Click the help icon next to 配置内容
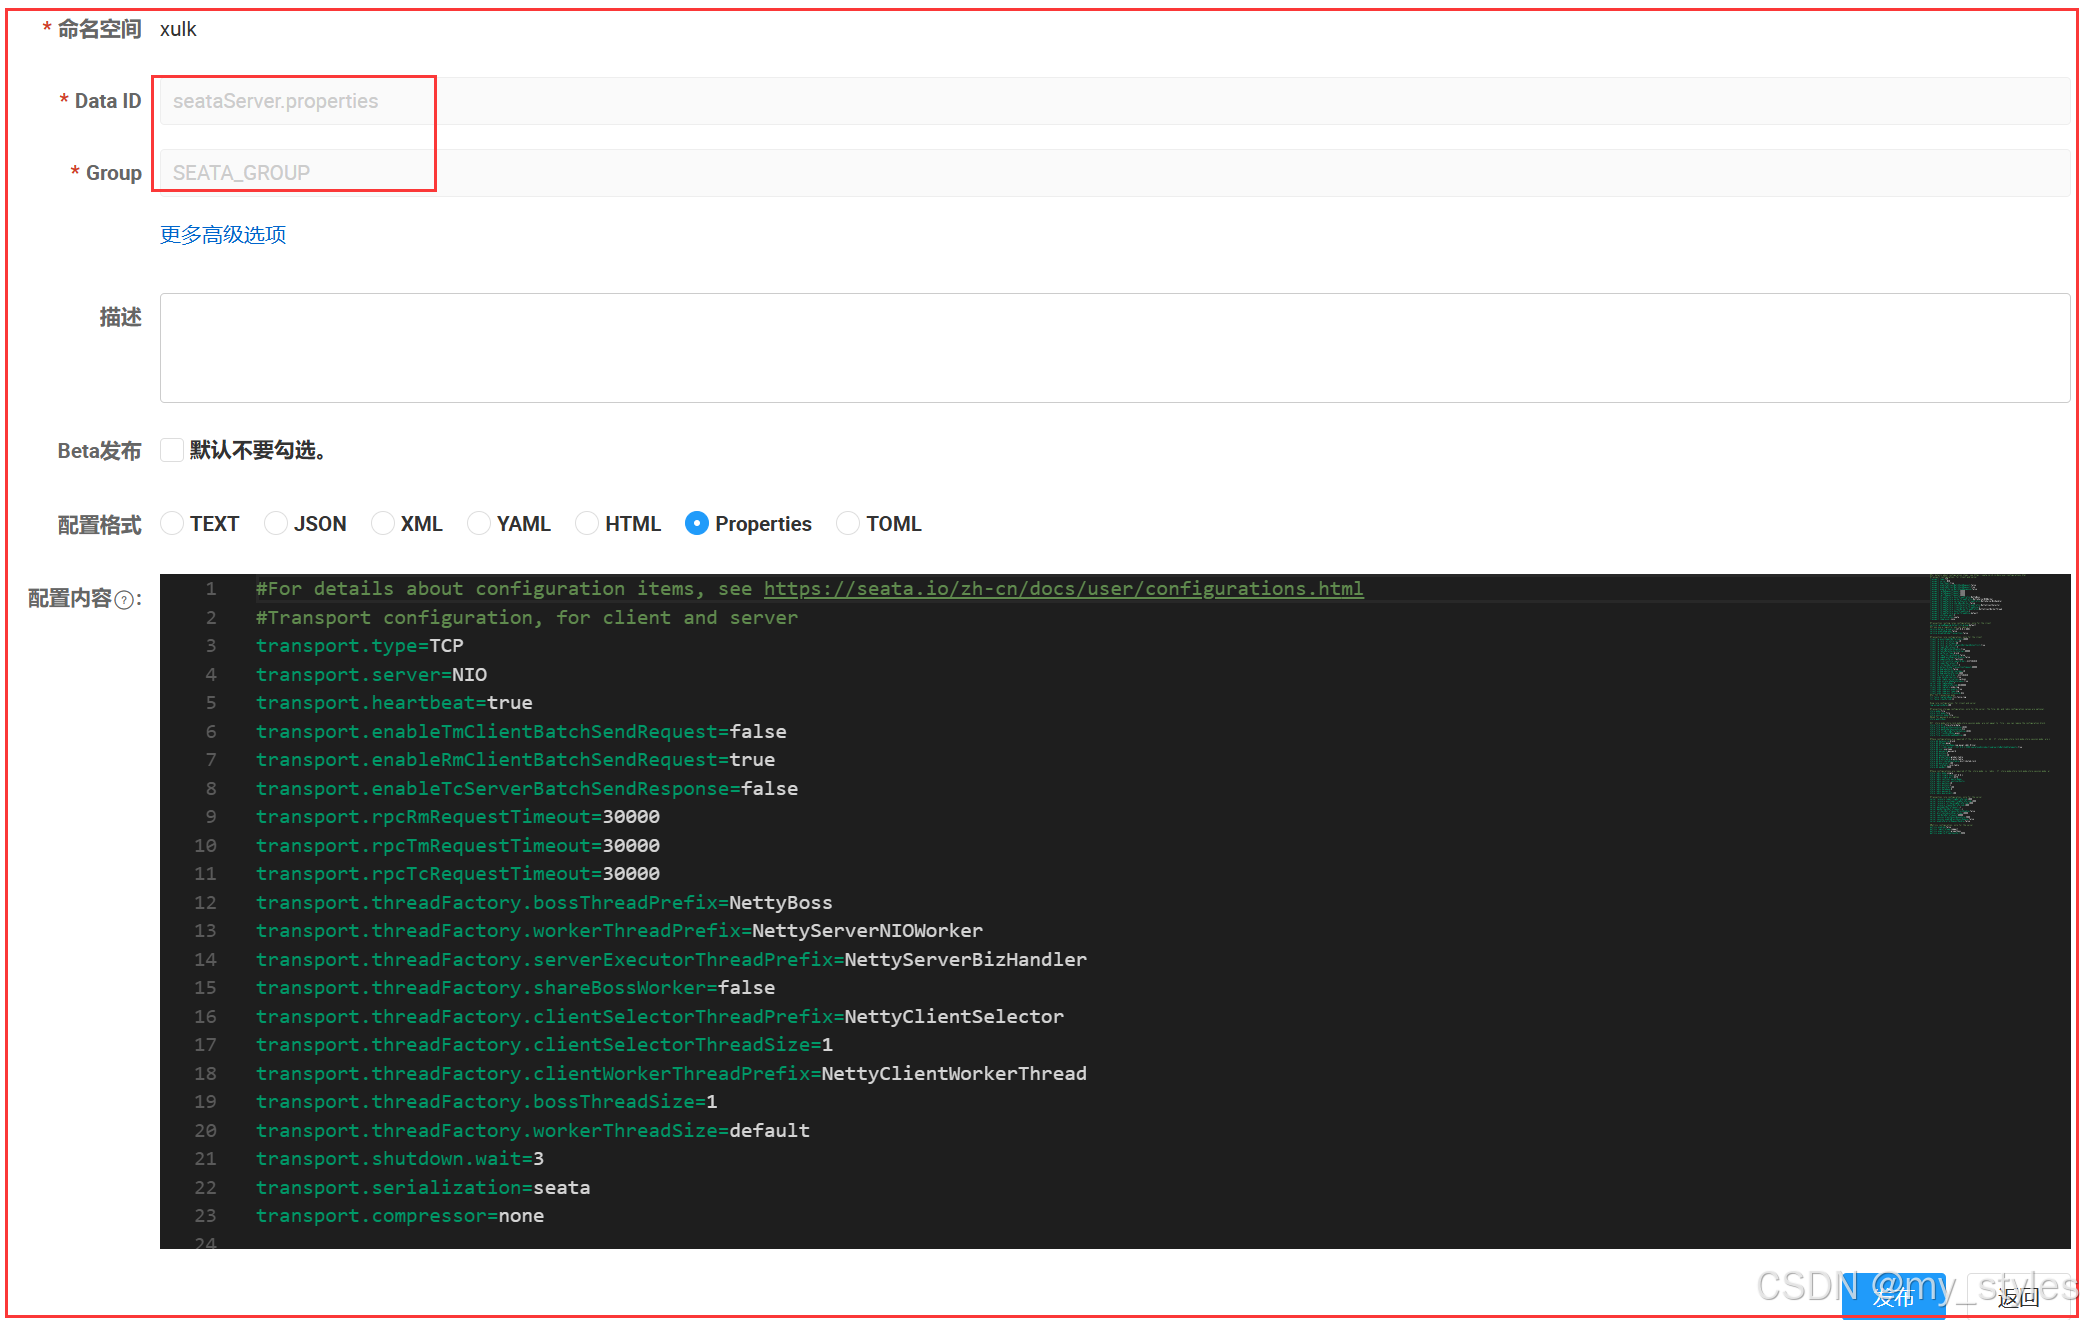The image size is (2084, 1320). (124, 600)
